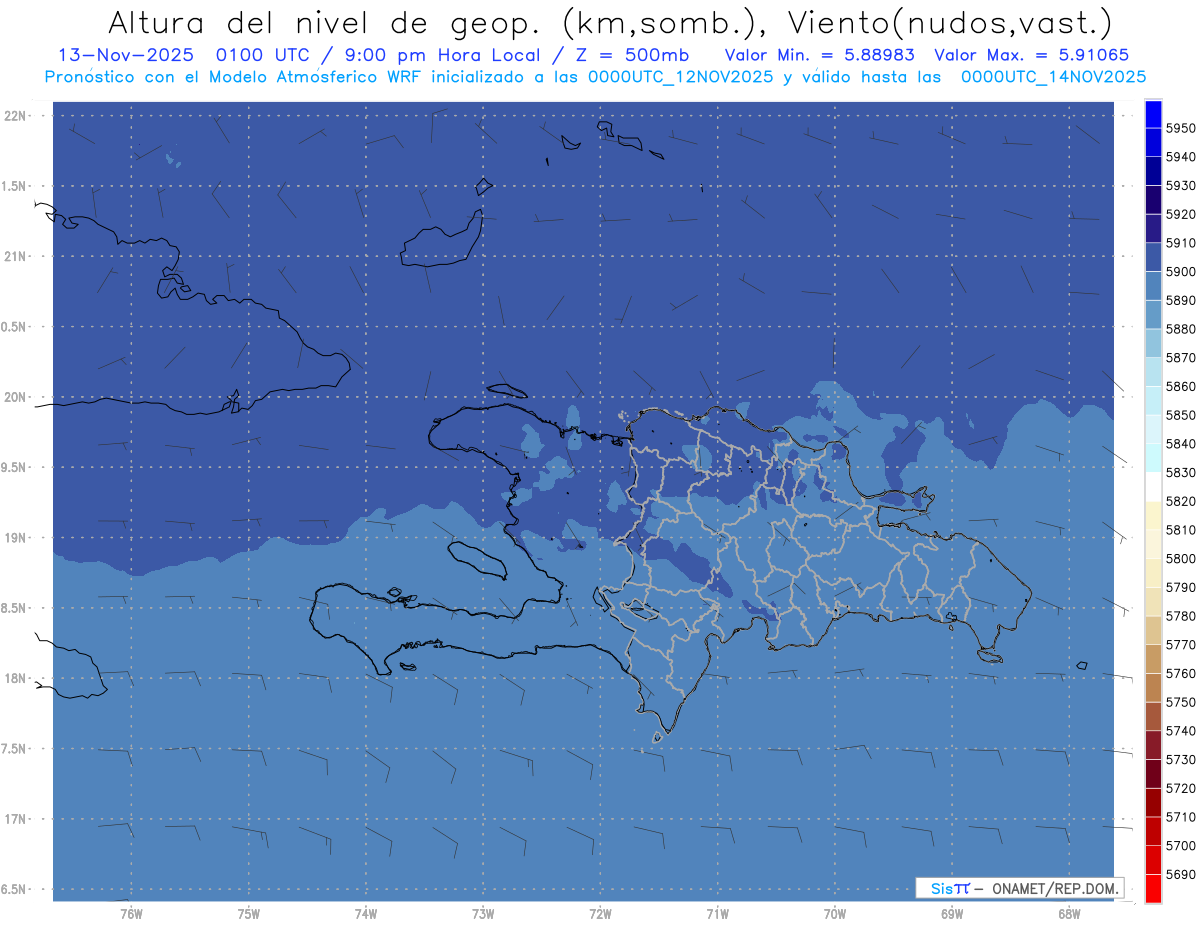
Task: Click the '19N' latitude label
Action: (15, 538)
